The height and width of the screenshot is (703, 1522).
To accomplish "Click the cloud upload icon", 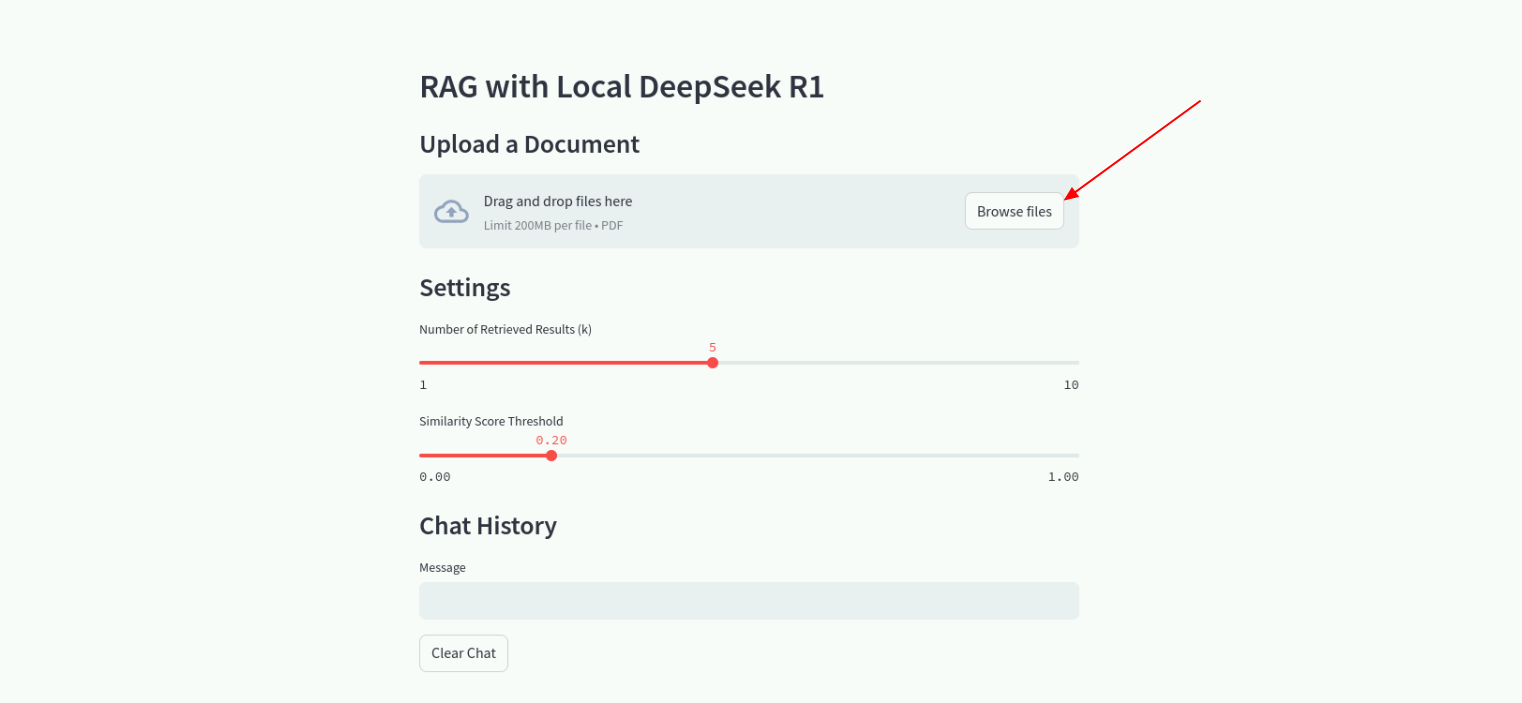I will [451, 211].
